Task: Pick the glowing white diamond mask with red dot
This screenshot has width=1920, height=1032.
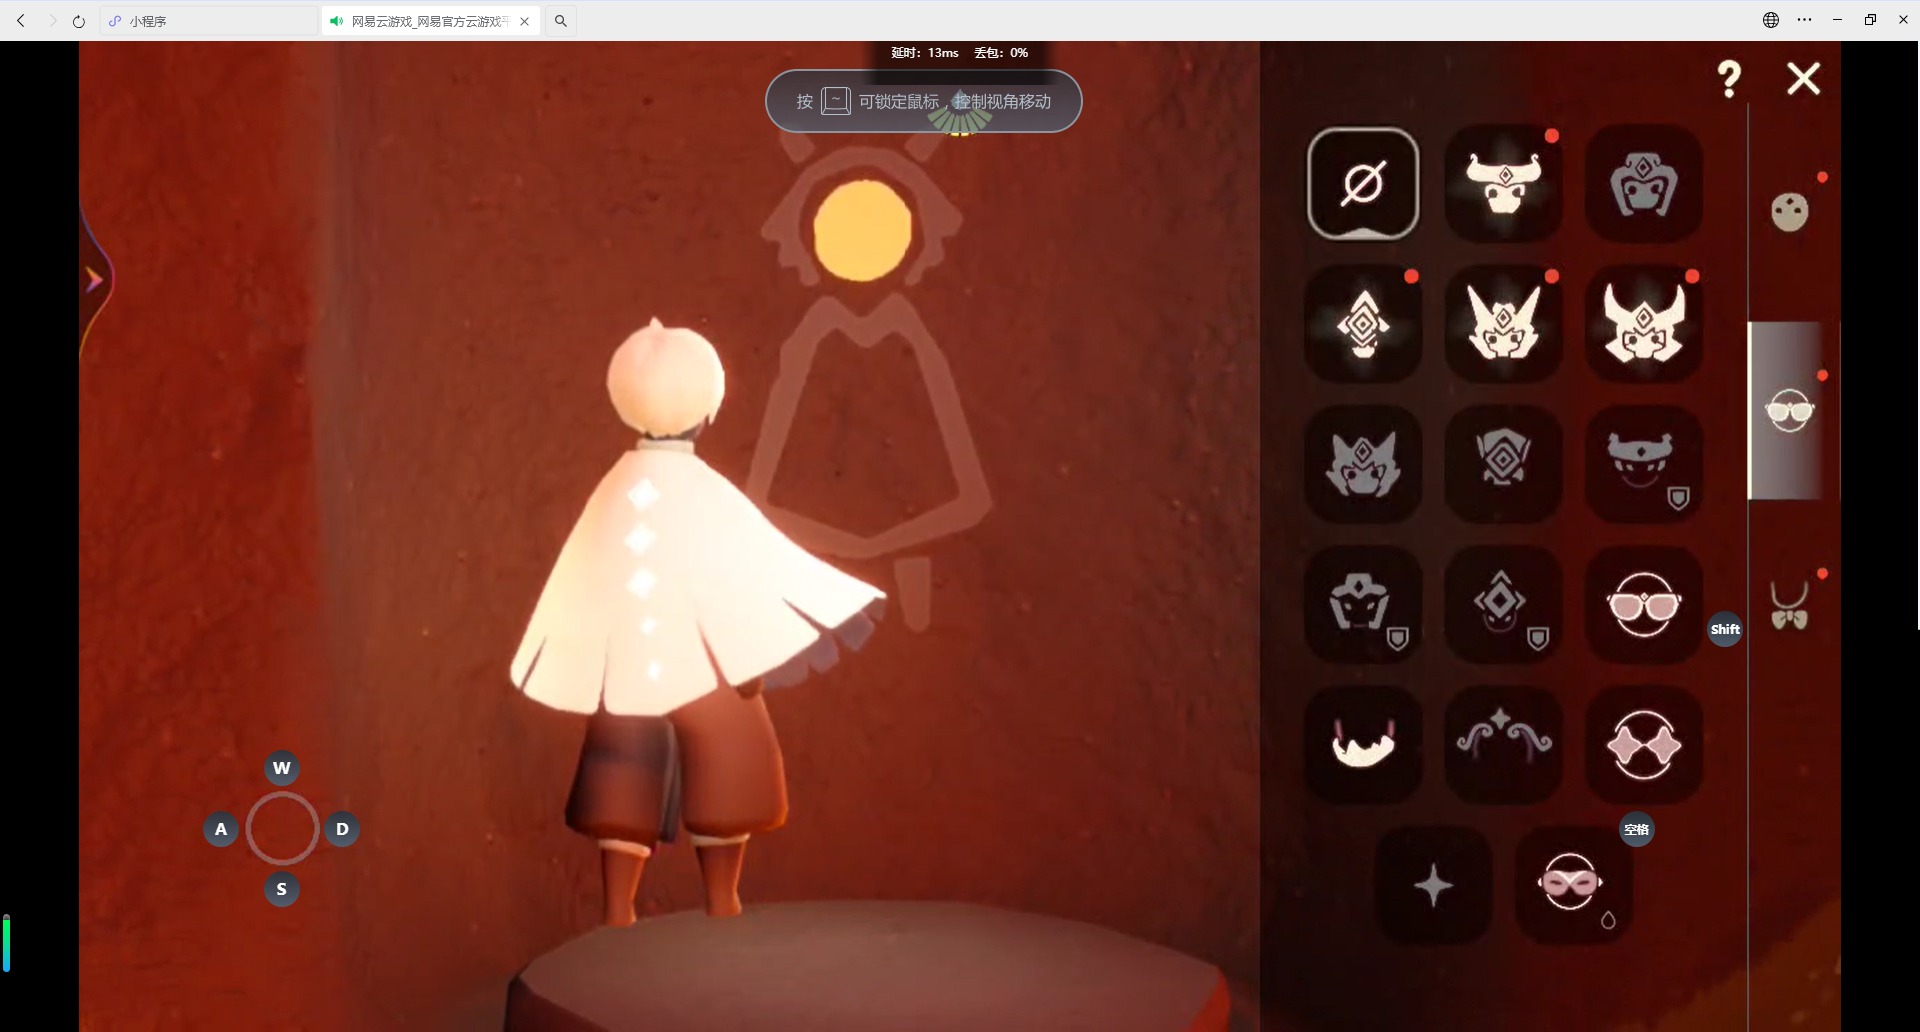Action: [1363, 324]
